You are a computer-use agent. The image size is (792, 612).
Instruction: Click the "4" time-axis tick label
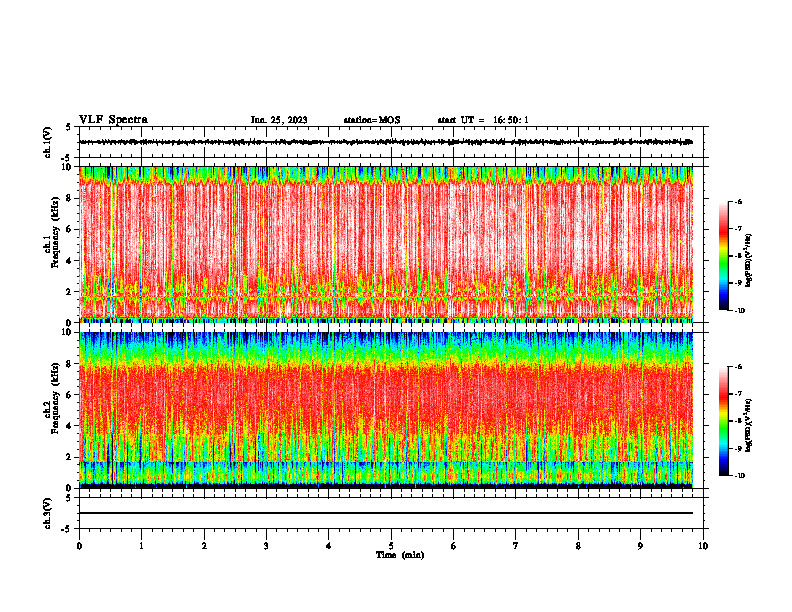point(329,546)
